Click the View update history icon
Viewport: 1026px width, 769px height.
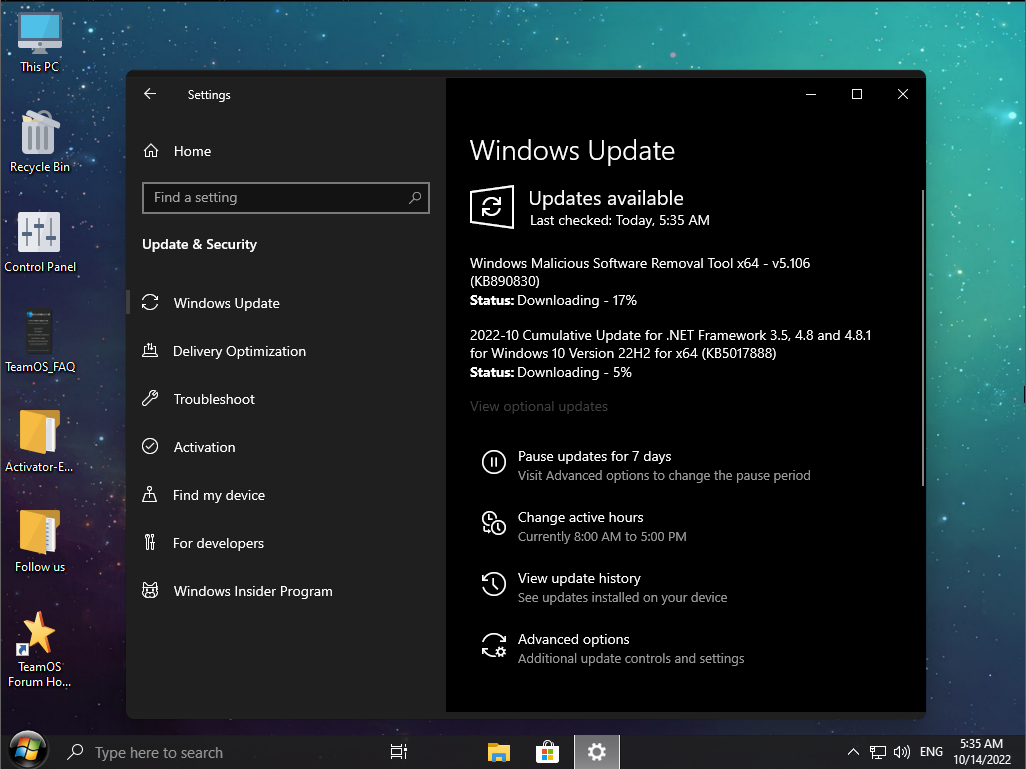click(493, 584)
